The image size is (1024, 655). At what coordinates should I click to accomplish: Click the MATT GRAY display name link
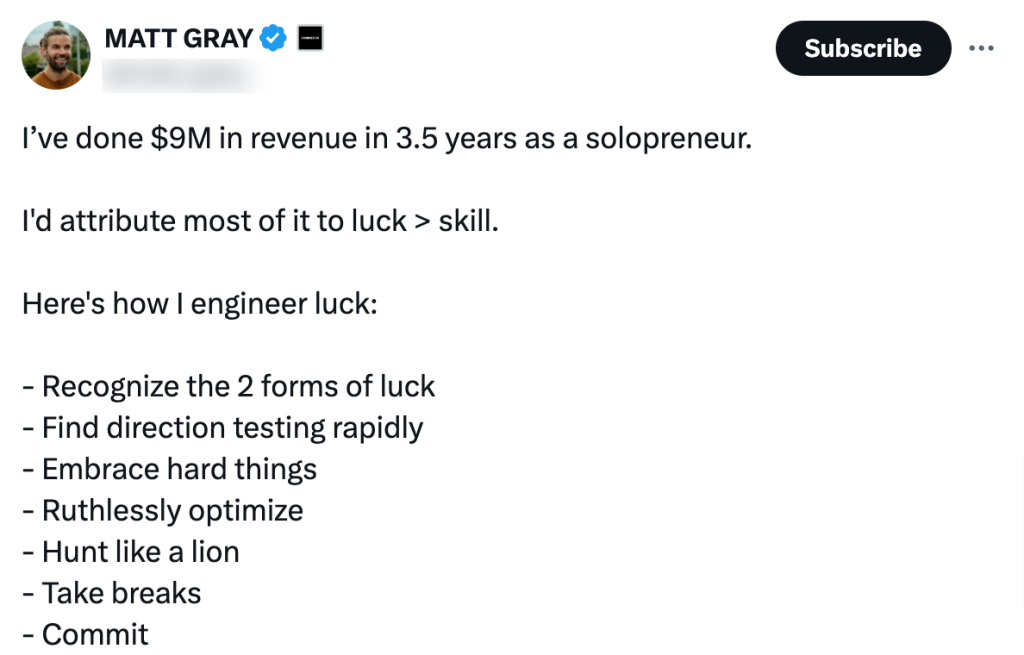point(178,38)
